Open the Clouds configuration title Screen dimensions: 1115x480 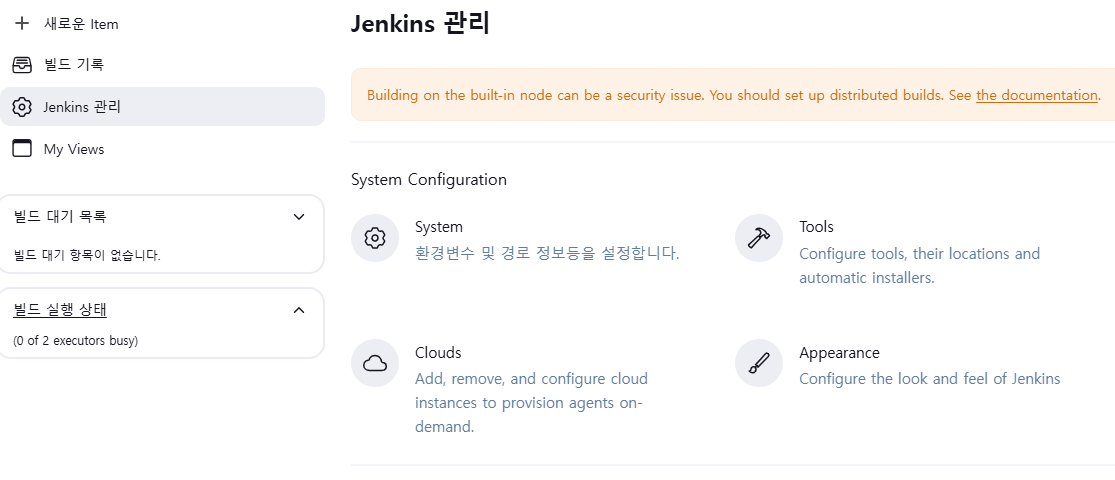click(x=438, y=353)
